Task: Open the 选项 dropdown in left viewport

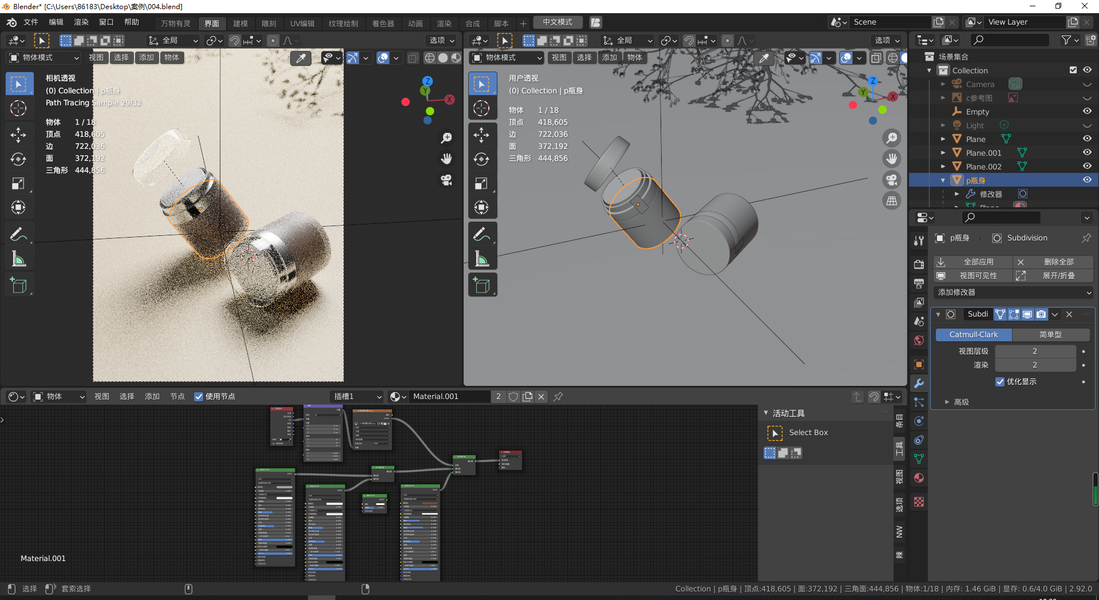Action: (441, 41)
